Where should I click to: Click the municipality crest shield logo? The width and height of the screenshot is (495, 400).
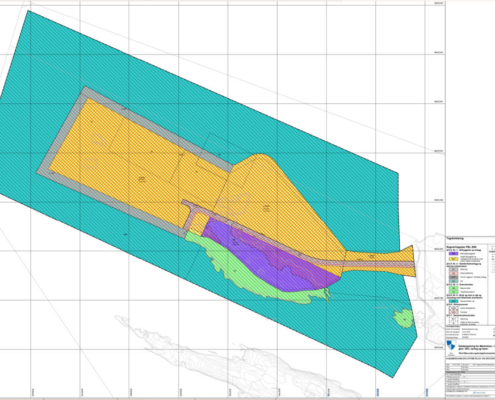pos(451,345)
